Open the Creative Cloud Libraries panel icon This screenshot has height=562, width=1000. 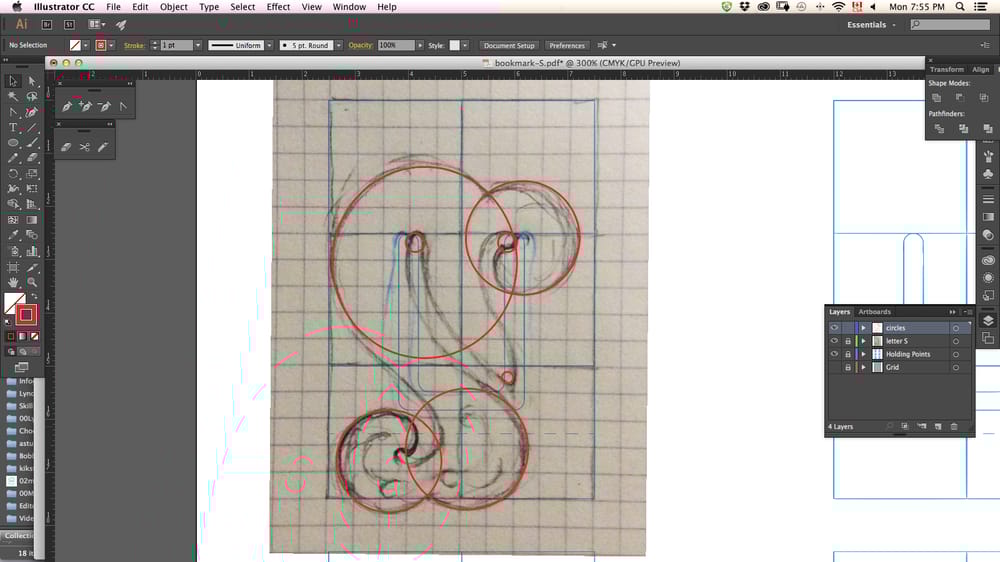(988, 260)
